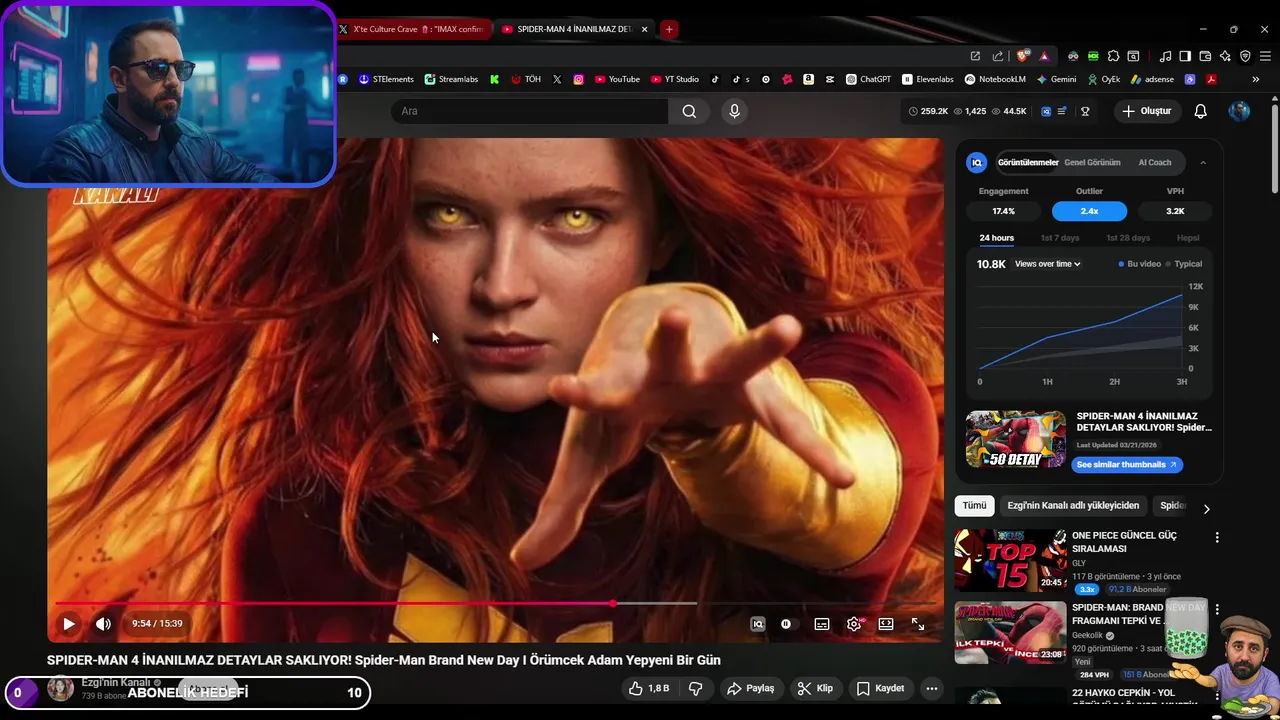The image size is (1280, 720).
Task: Open options for the ONE PIECE video
Action: (x=1217, y=538)
